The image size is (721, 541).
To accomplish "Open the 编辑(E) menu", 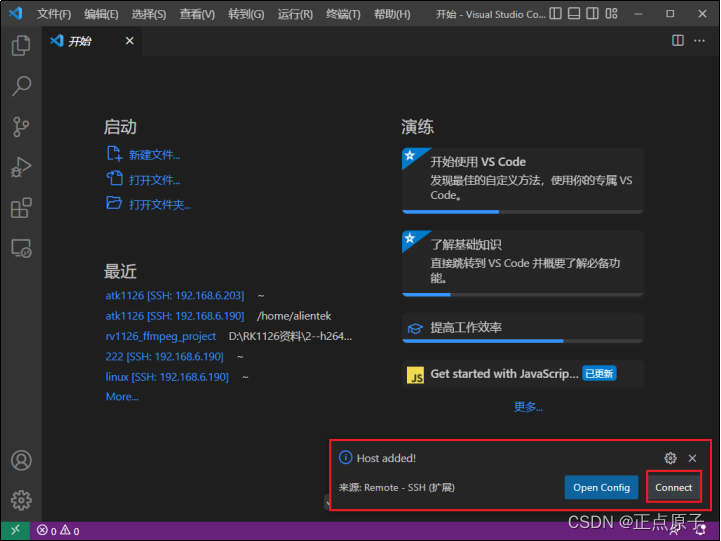I will coord(101,14).
